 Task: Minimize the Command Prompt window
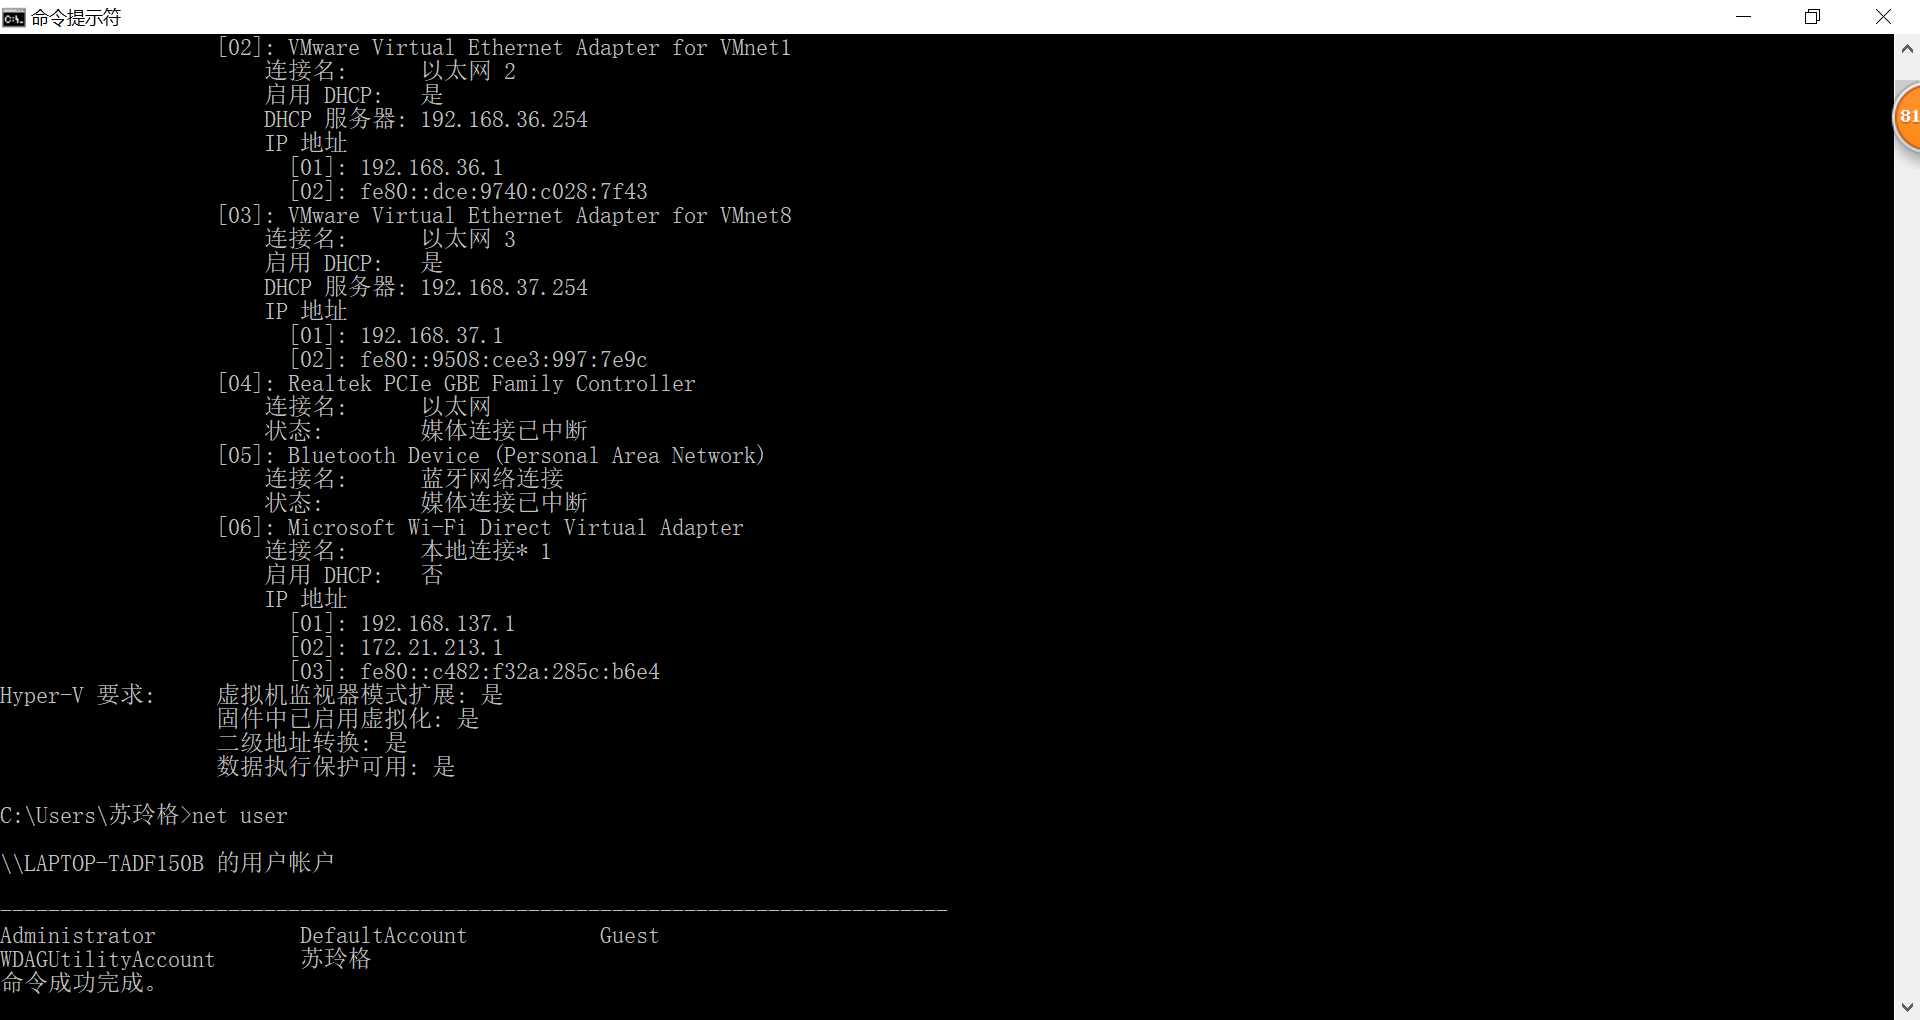click(1743, 17)
